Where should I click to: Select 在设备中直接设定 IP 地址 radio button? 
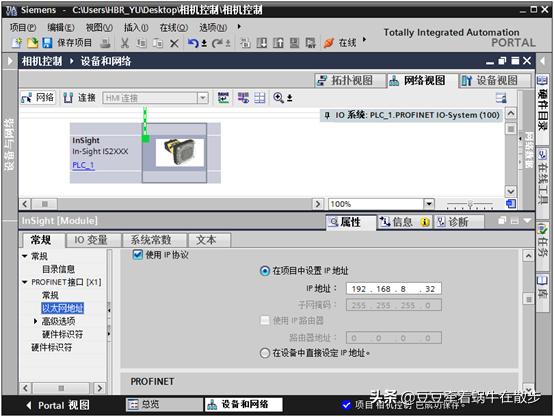pos(265,353)
